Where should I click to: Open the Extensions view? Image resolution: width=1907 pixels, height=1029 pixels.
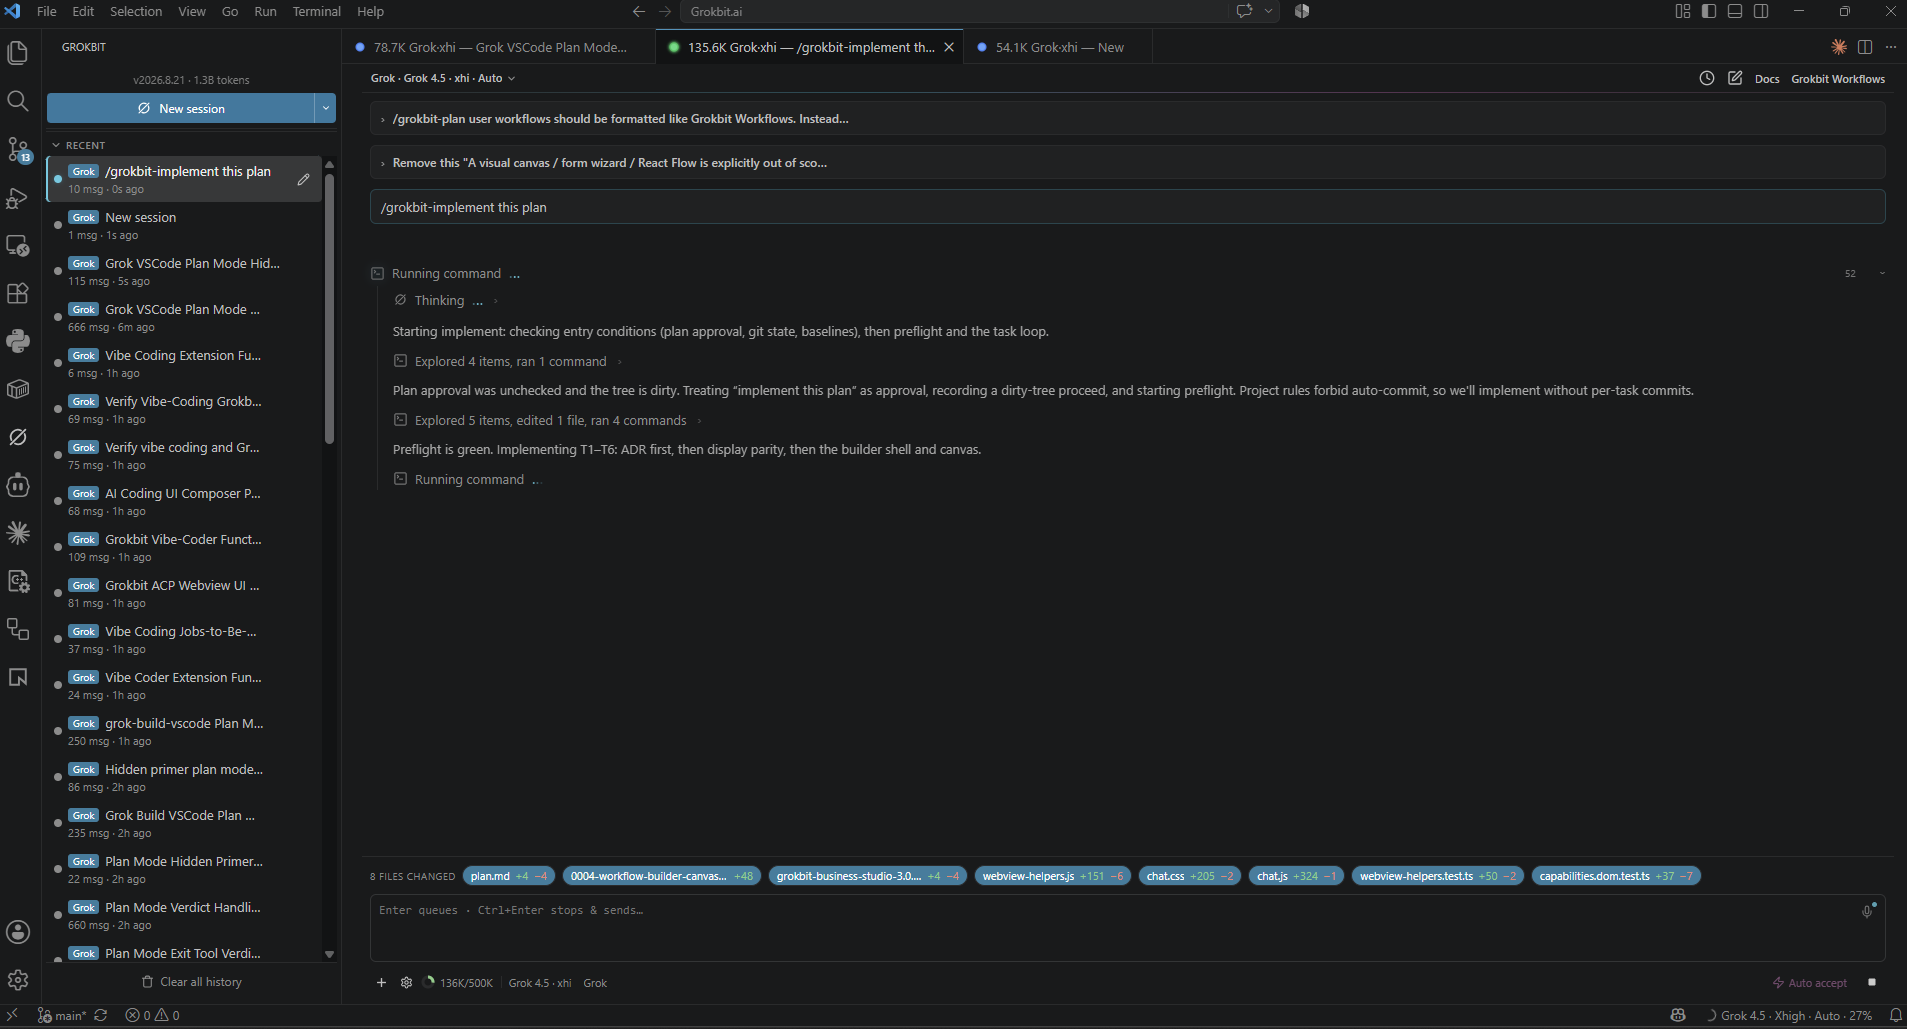[x=18, y=293]
